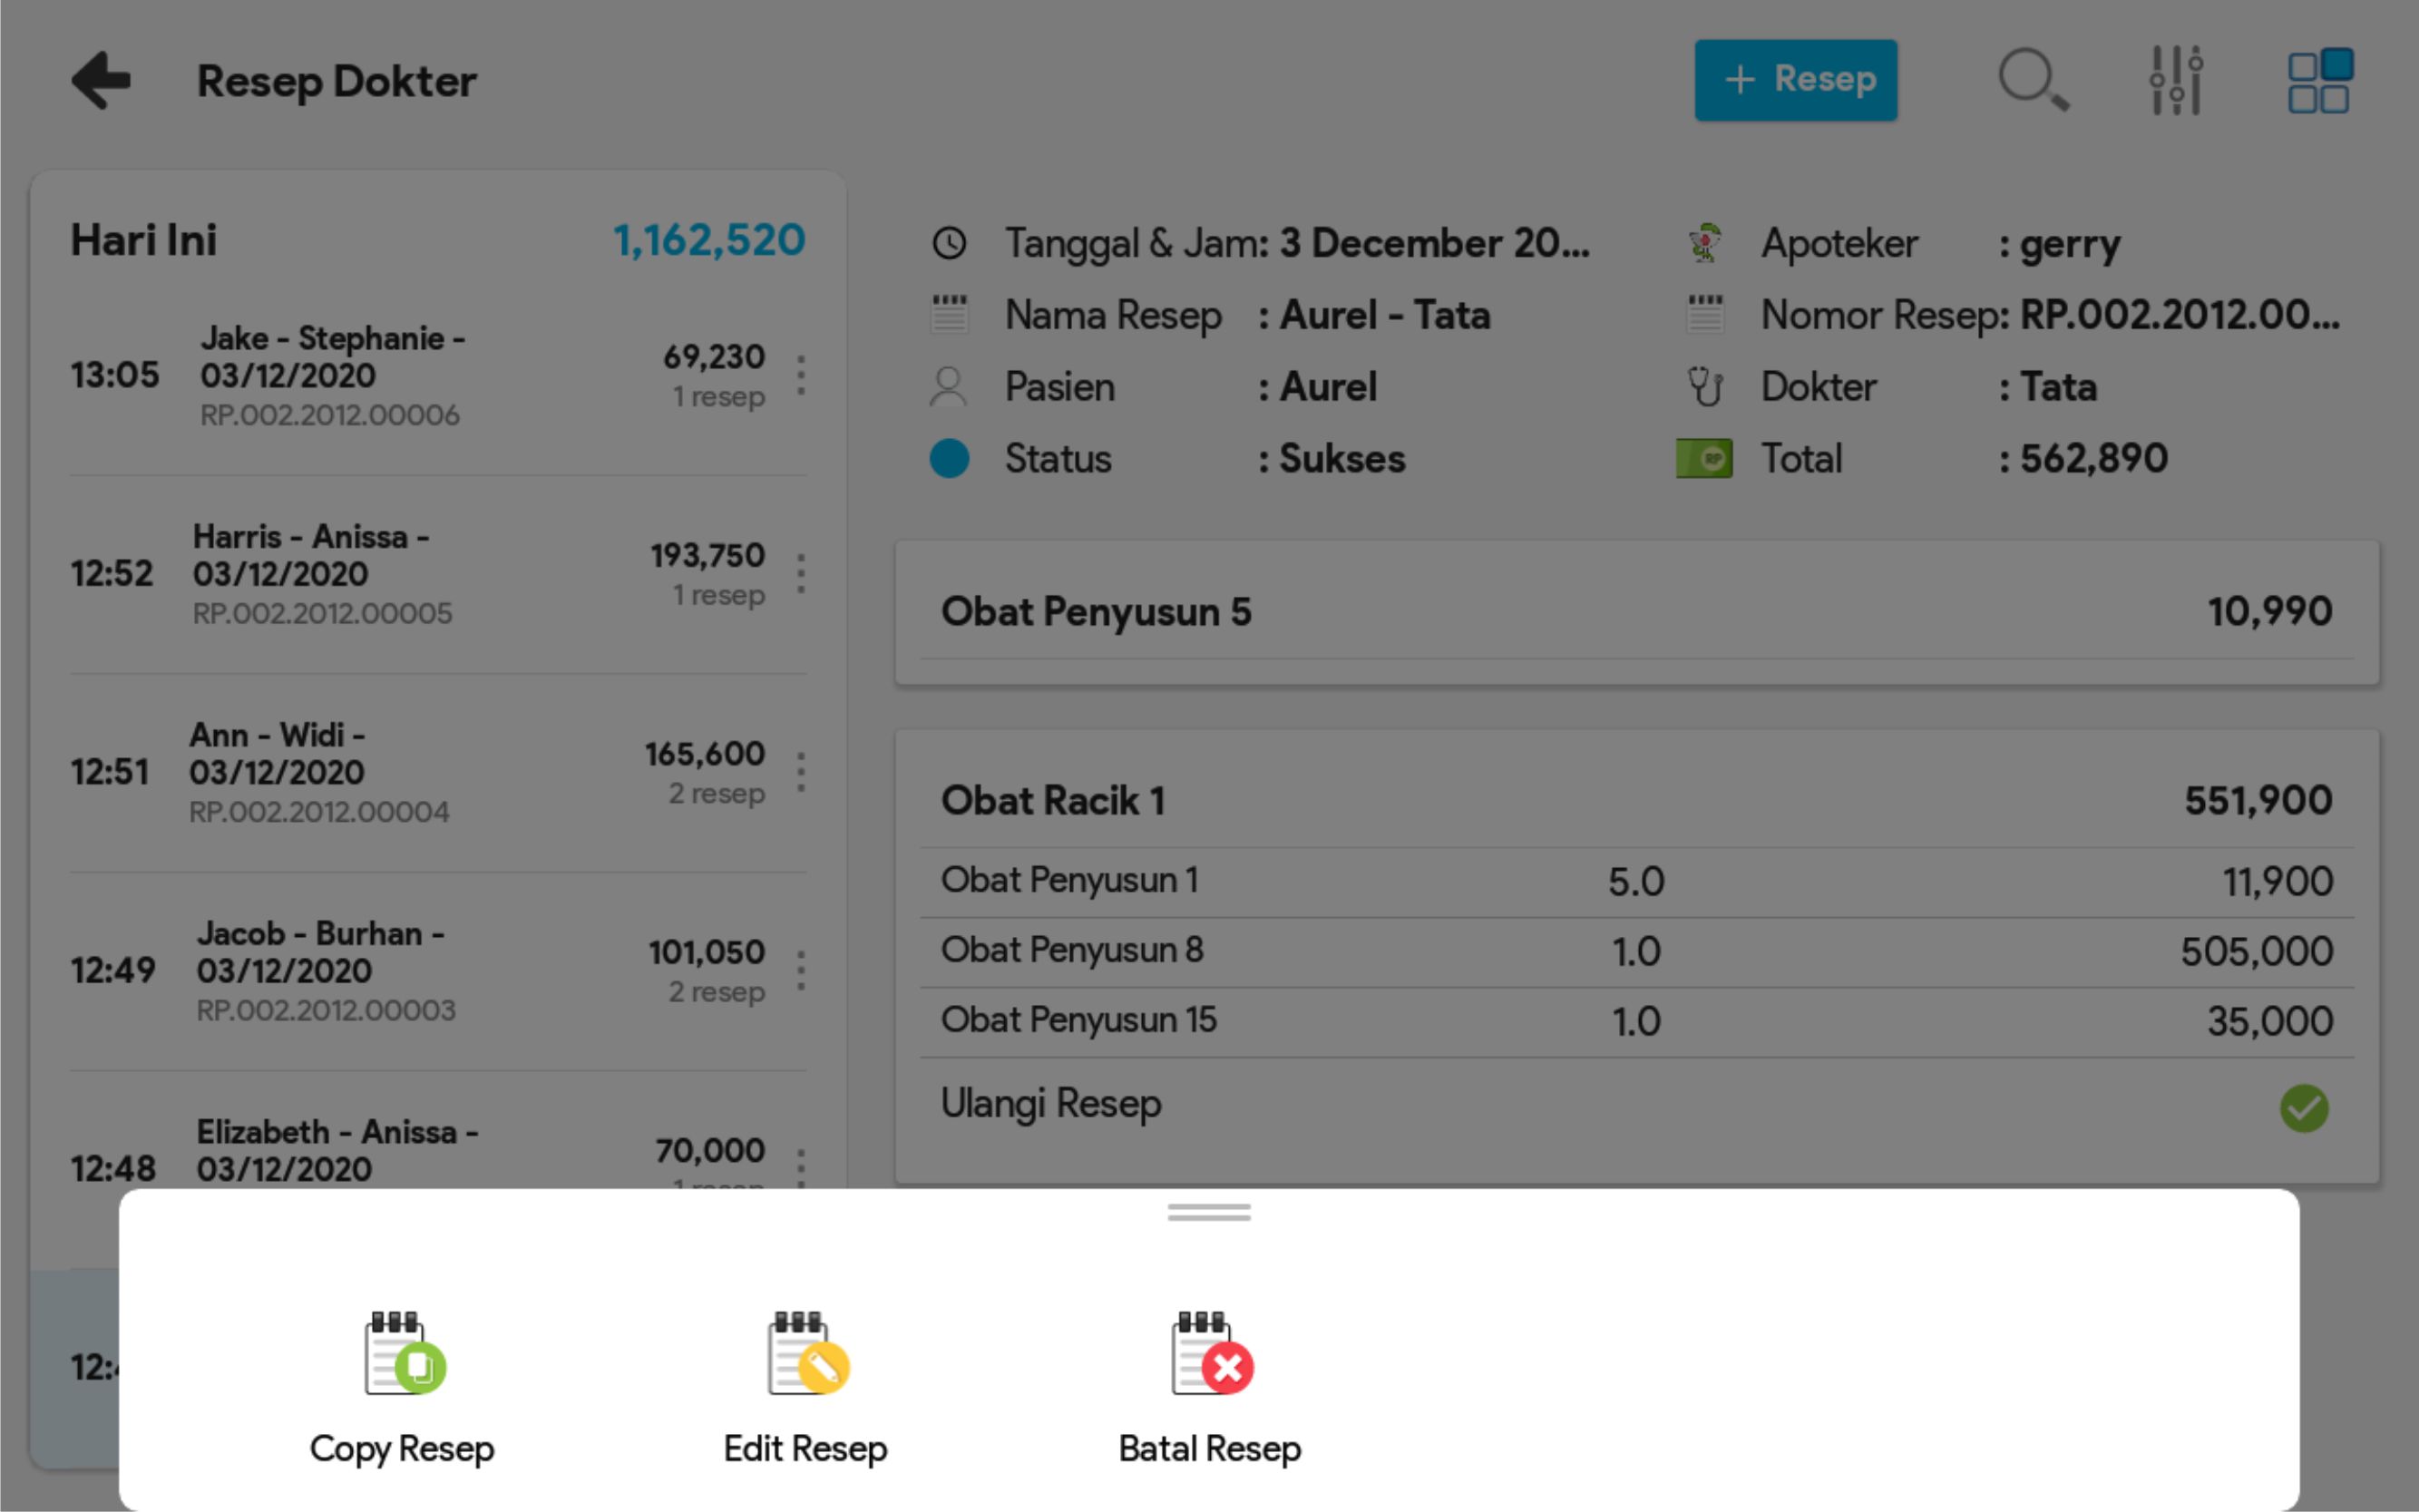Tap the Copy Resep icon
Screen dimensions: 2419x1512
pos(404,1353)
